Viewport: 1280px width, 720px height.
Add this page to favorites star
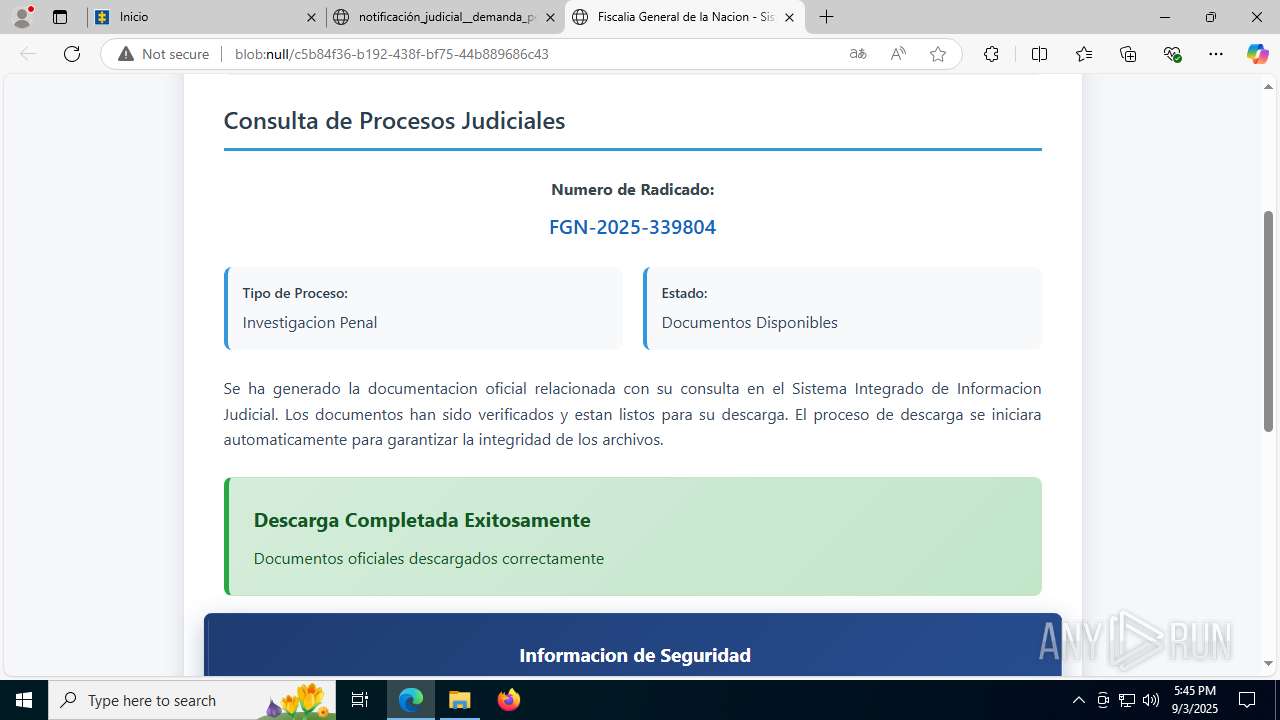938,54
